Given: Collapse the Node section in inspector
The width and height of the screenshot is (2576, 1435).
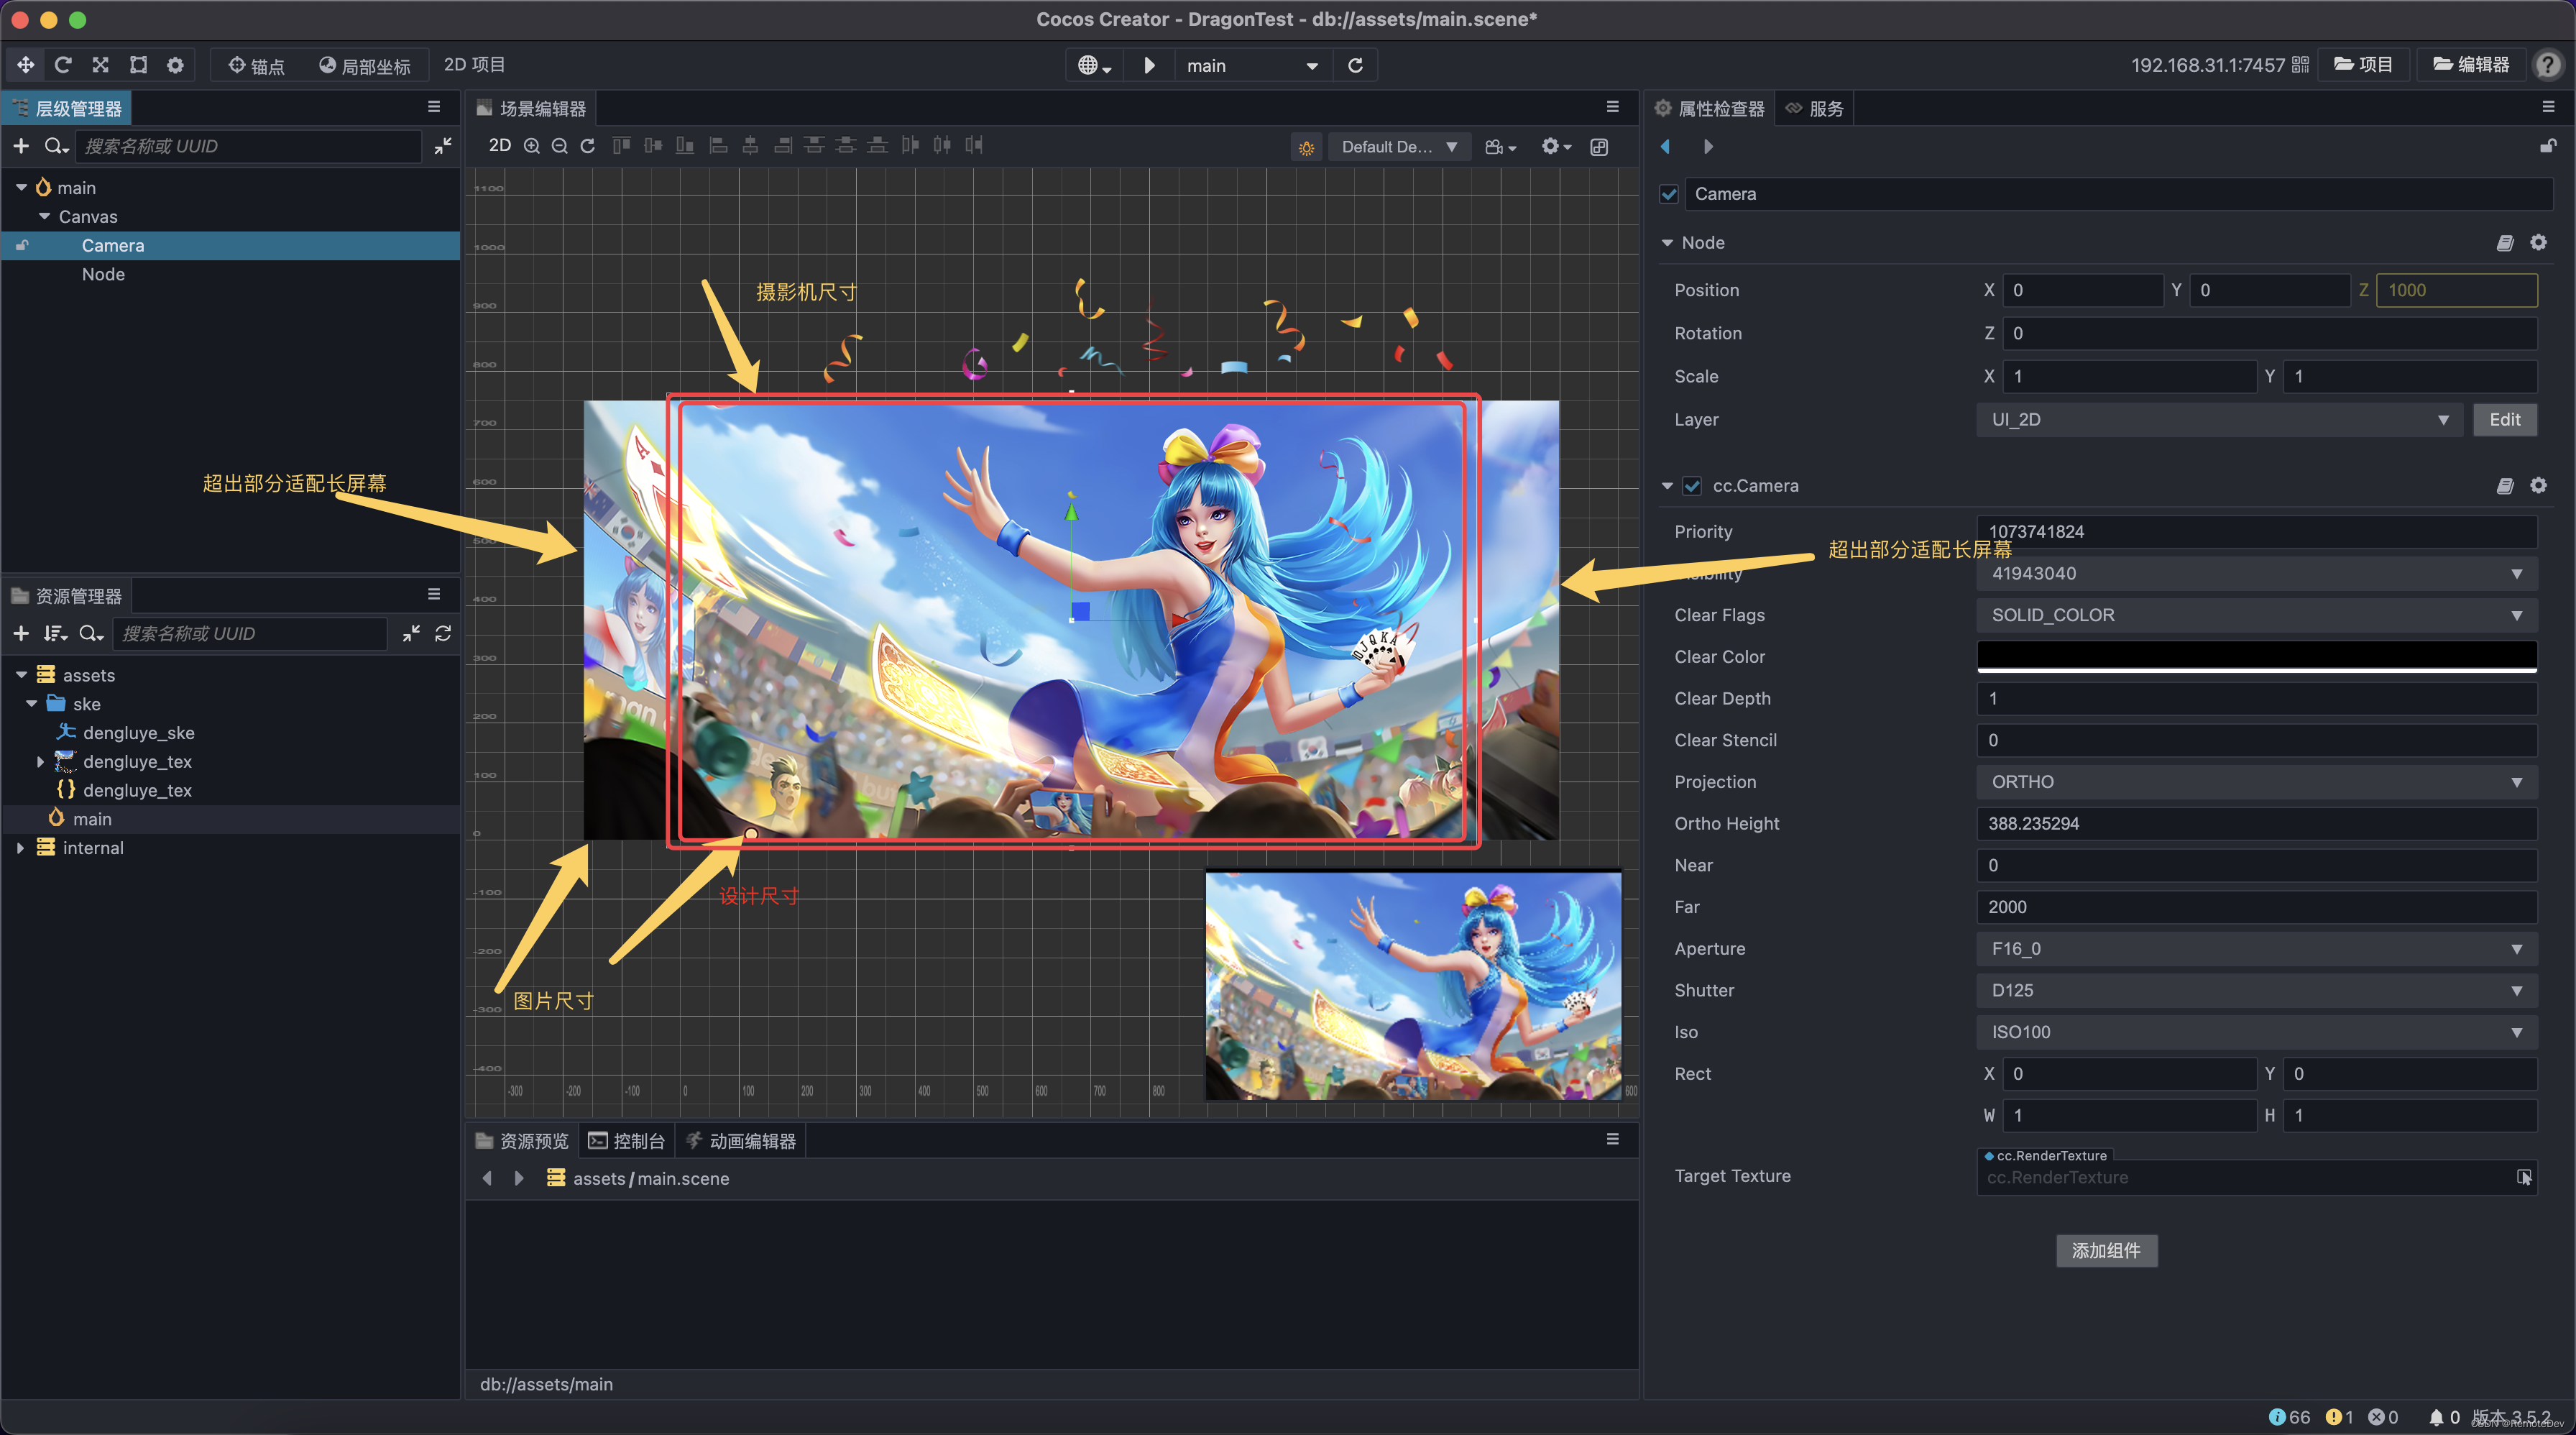Looking at the screenshot, I should pyautogui.click(x=1667, y=243).
